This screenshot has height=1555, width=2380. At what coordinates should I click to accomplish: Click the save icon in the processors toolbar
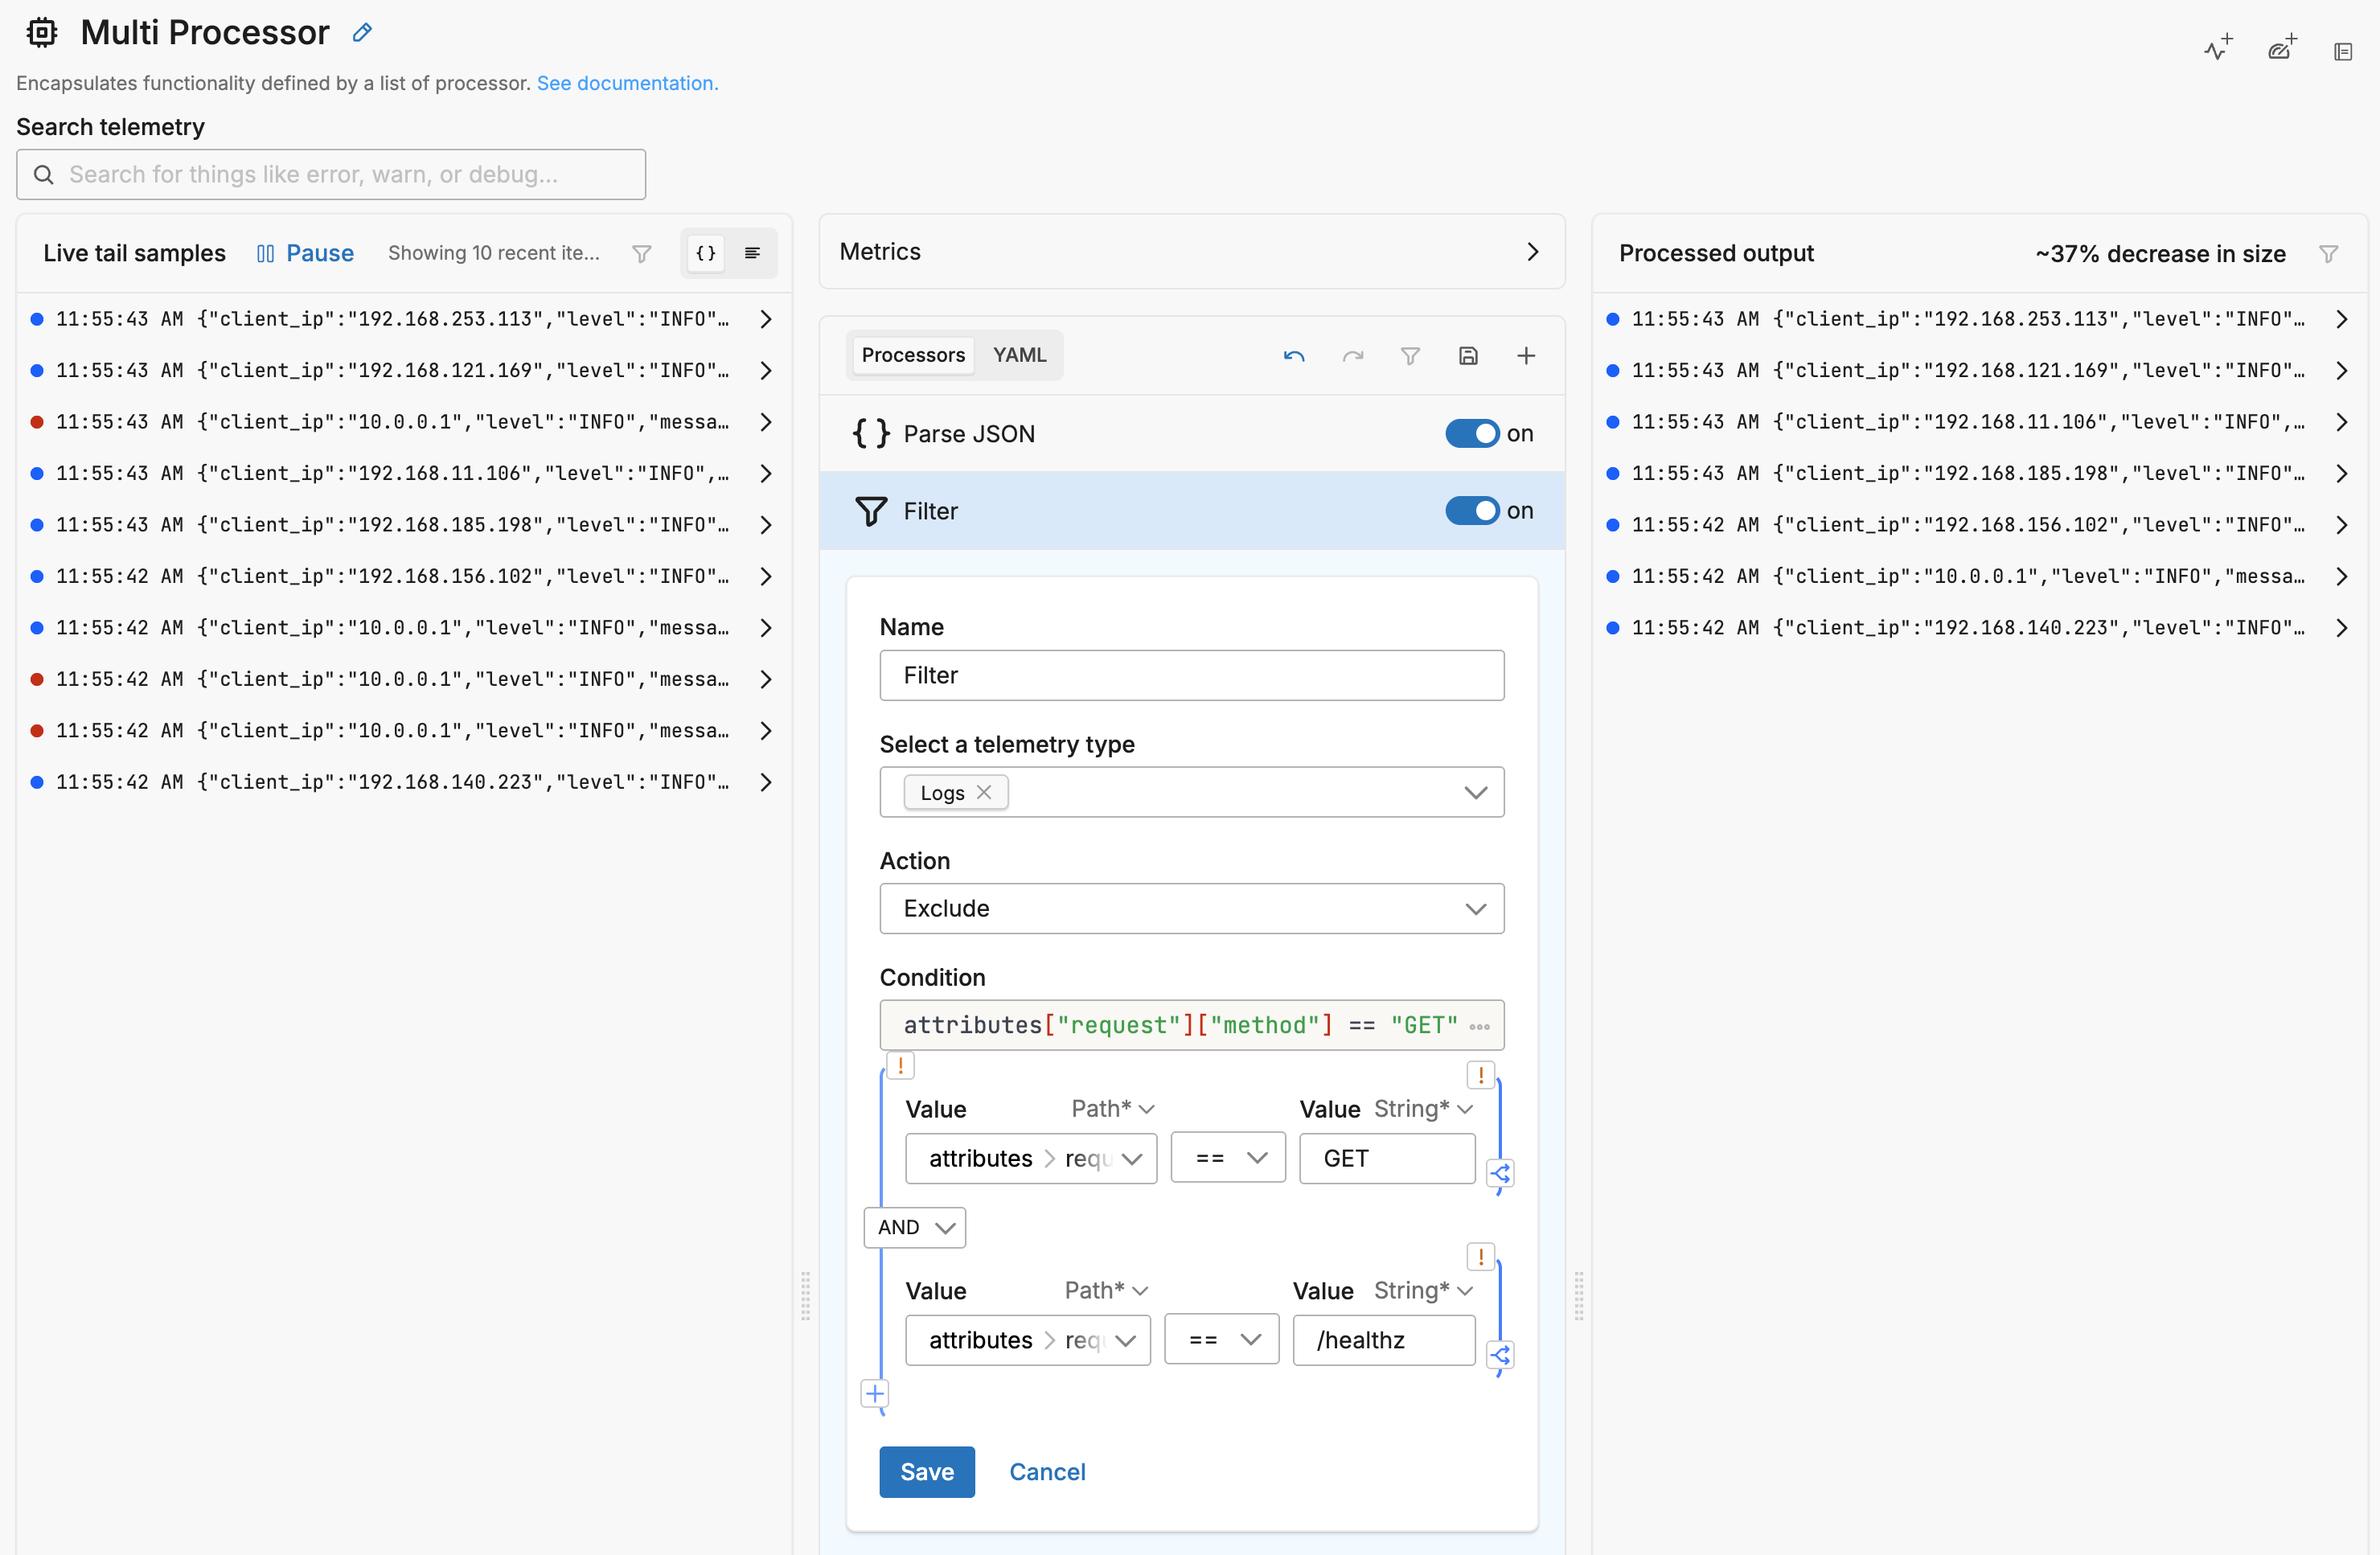(1468, 355)
